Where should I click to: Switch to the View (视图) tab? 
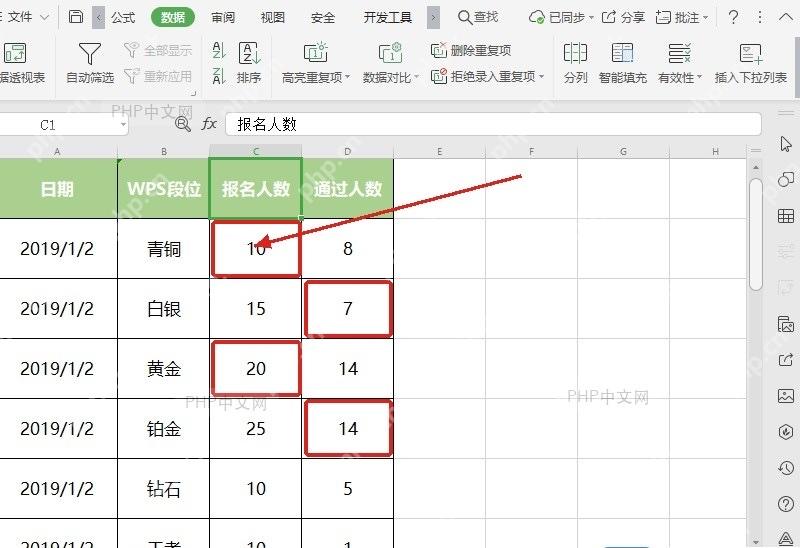[x=272, y=17]
